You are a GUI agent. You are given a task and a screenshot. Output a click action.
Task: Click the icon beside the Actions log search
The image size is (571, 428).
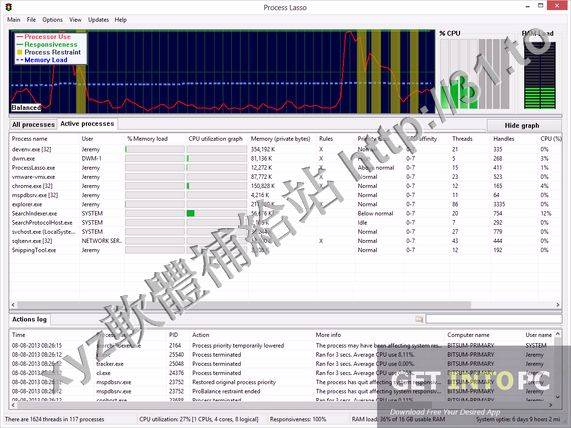click(x=419, y=319)
